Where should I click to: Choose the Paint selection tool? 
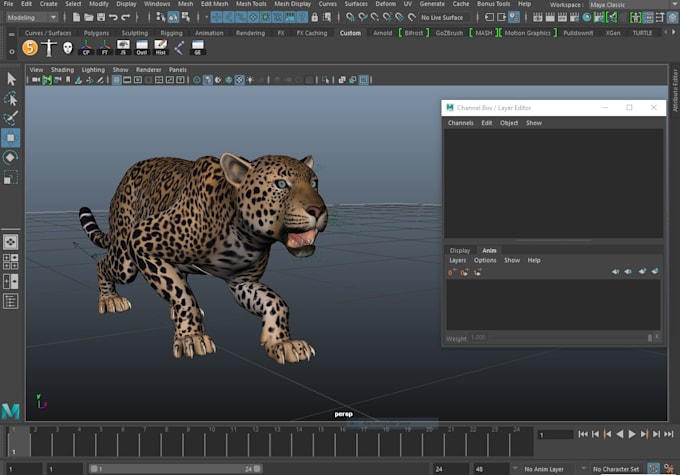11,118
